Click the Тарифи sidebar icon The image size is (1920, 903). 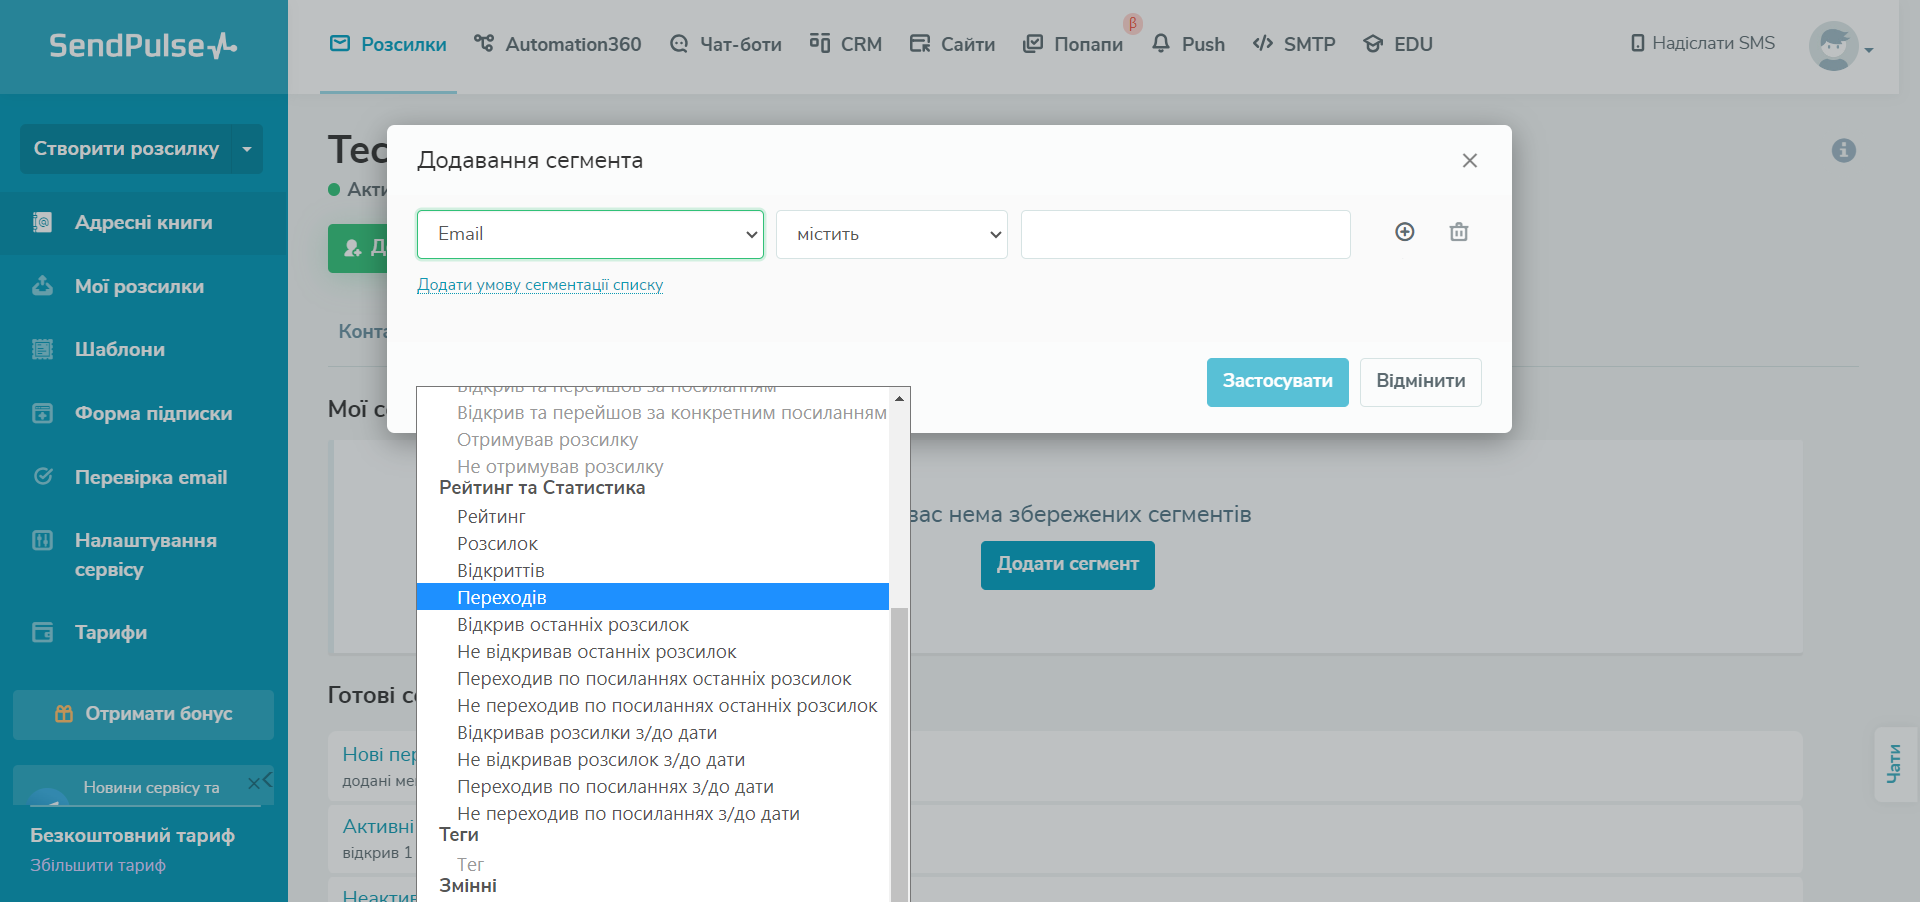[x=43, y=632]
